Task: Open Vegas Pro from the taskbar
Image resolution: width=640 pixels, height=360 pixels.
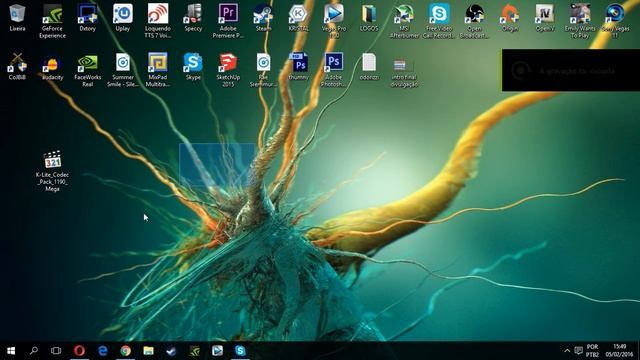Action: (x=217, y=351)
